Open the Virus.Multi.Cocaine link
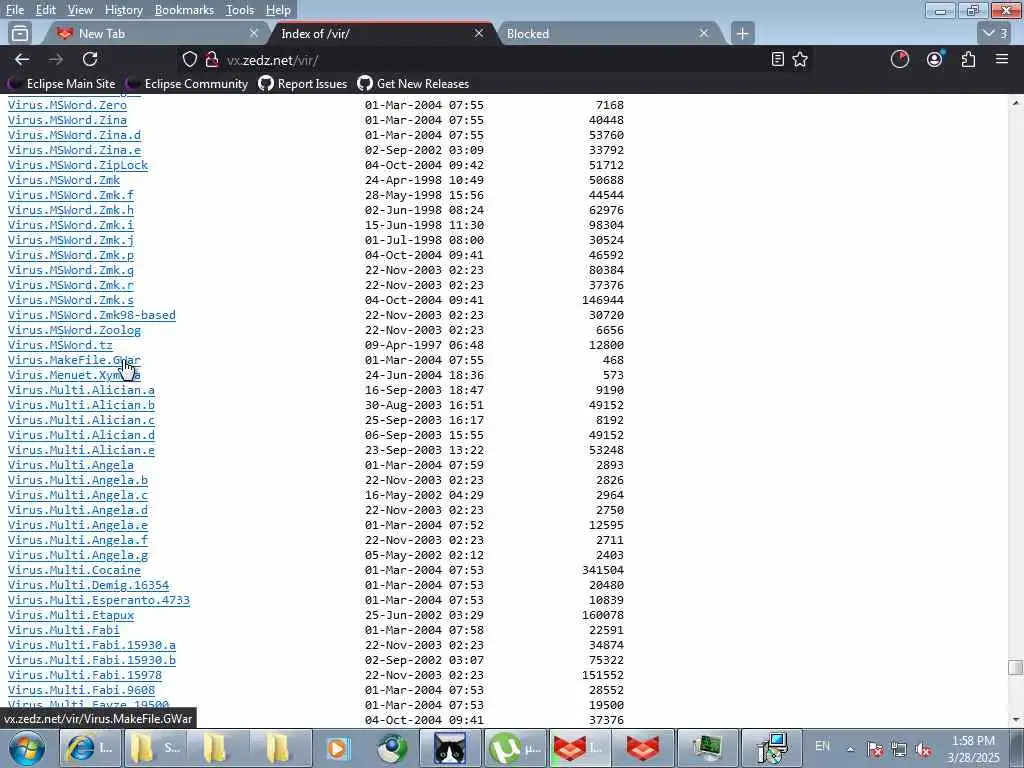Image resolution: width=1024 pixels, height=768 pixels. tap(74, 570)
